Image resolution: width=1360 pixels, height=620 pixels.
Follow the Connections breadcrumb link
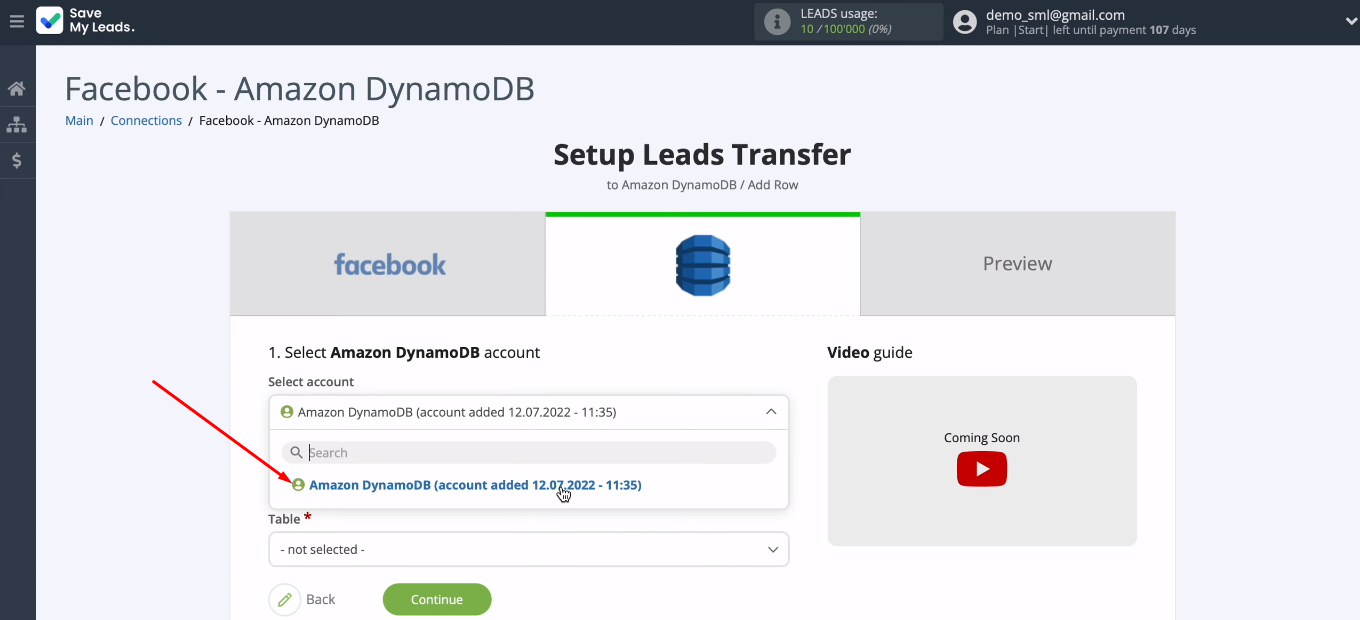click(x=146, y=121)
